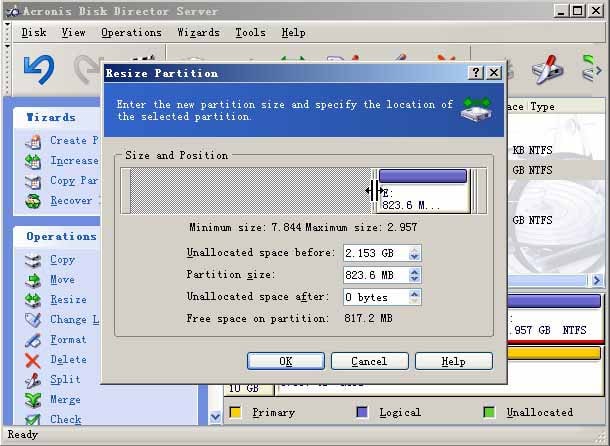Expand the Partition size unit dropdown

click(415, 276)
